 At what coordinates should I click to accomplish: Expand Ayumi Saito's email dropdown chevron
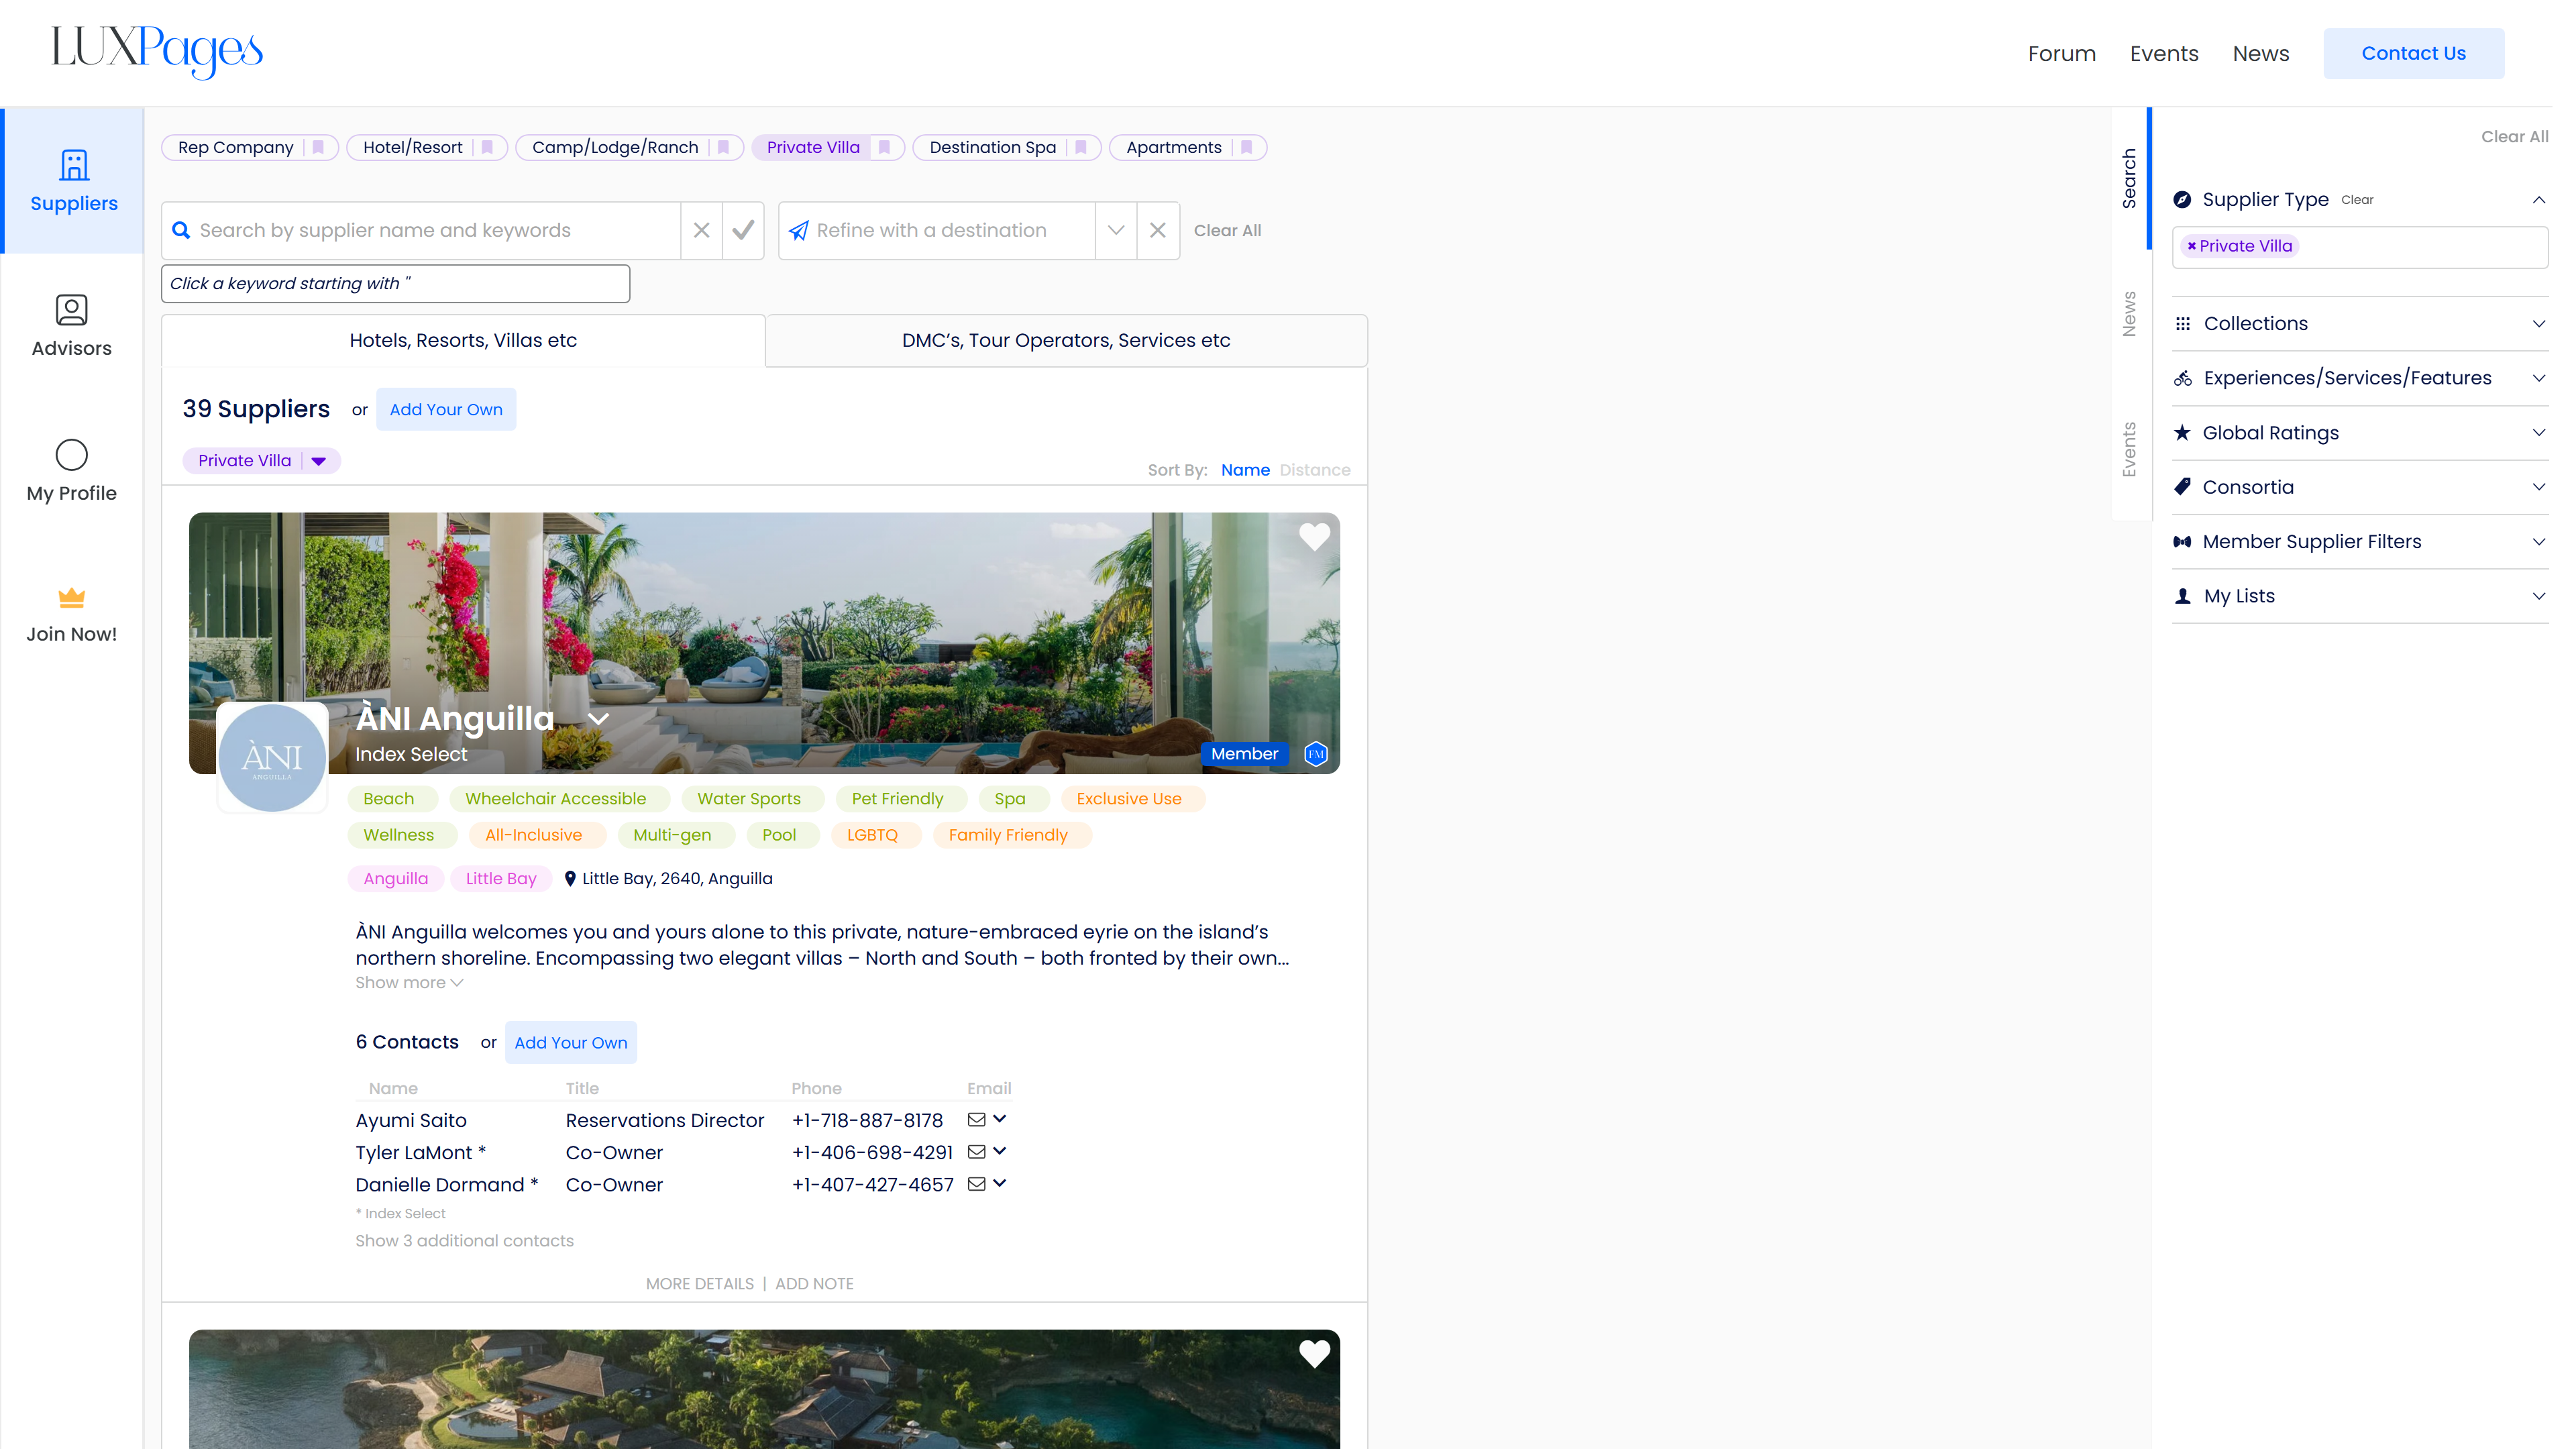[x=999, y=1119]
